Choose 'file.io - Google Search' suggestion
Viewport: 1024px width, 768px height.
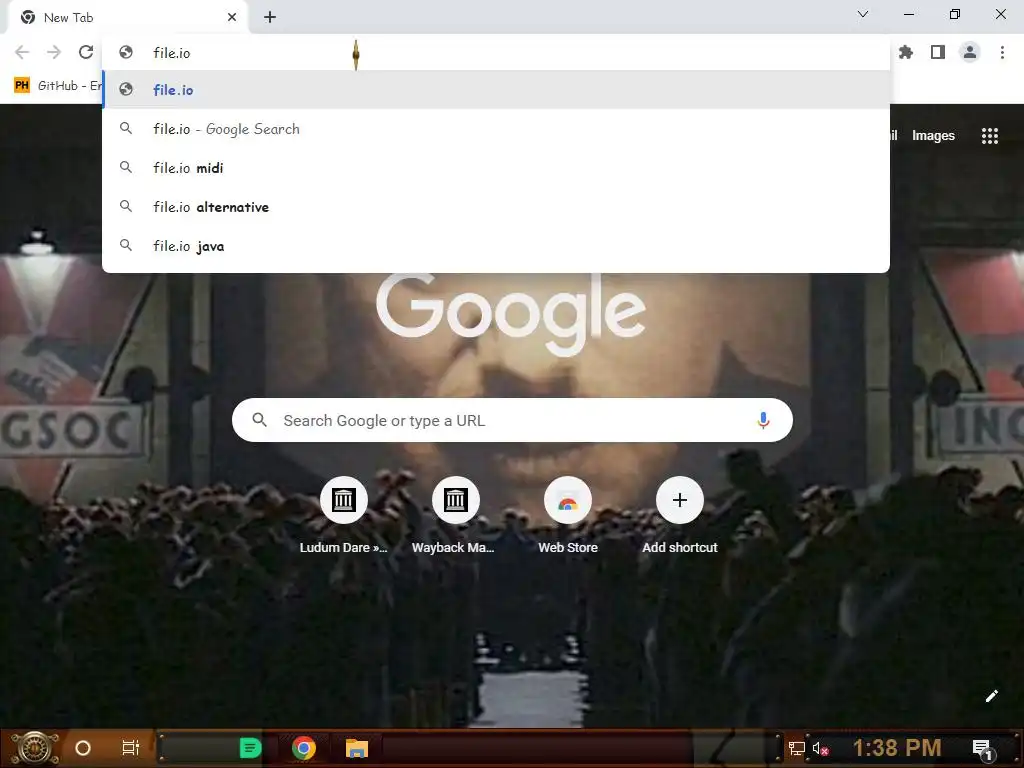[496, 129]
